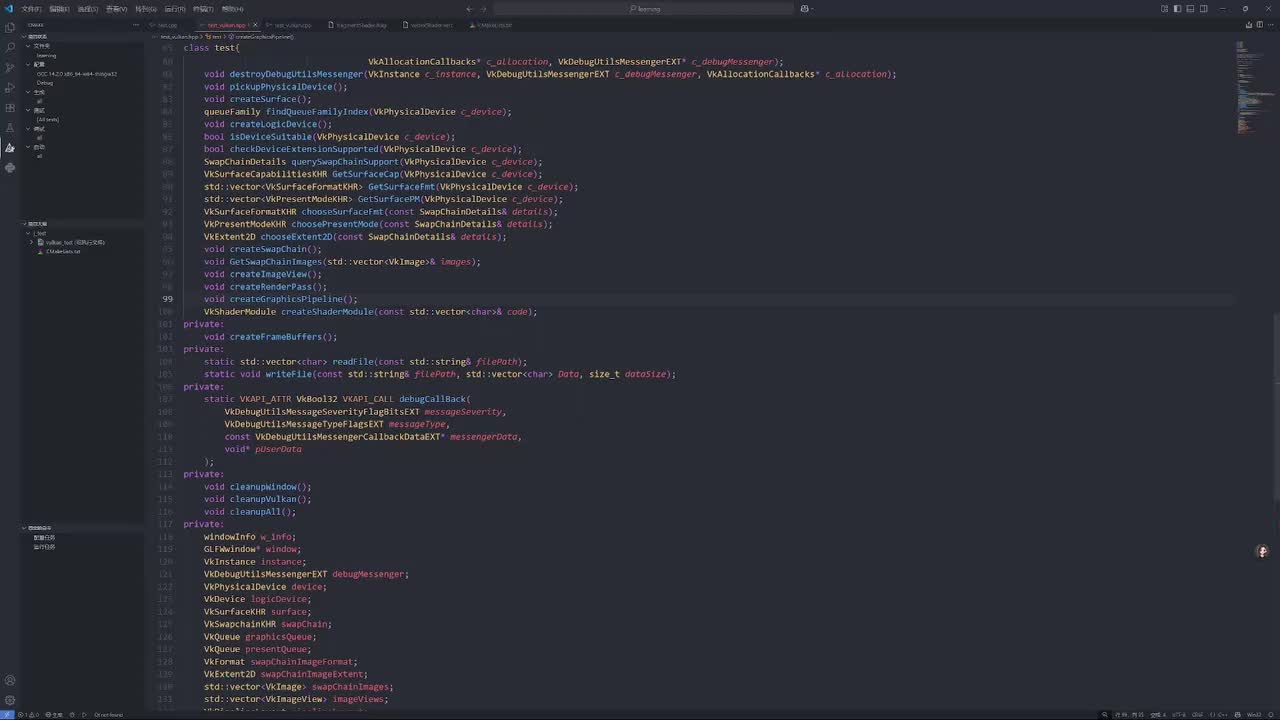The width and height of the screenshot is (1280, 720).
Task: Open the Run and Debug view
Action: (x=10, y=87)
